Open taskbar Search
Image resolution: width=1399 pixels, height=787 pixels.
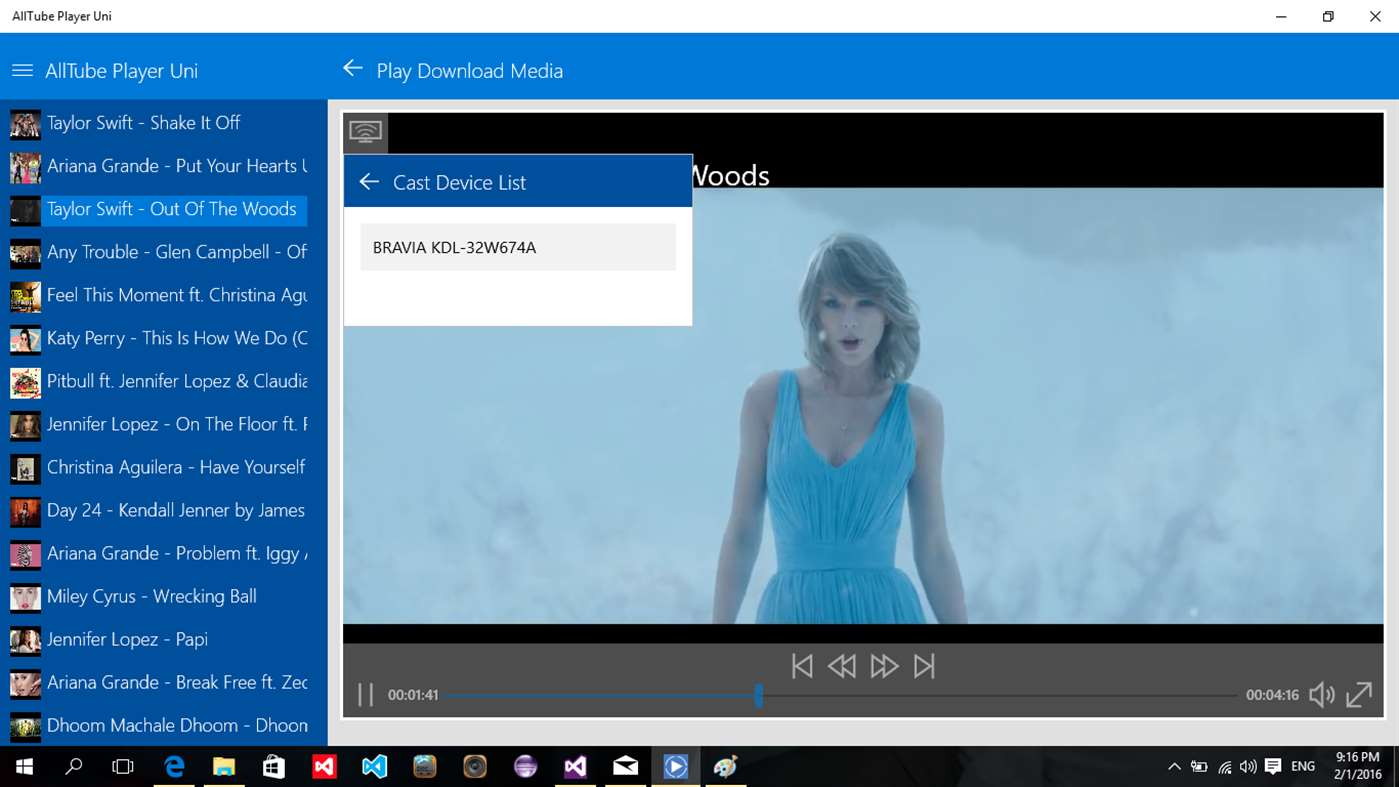tap(74, 767)
